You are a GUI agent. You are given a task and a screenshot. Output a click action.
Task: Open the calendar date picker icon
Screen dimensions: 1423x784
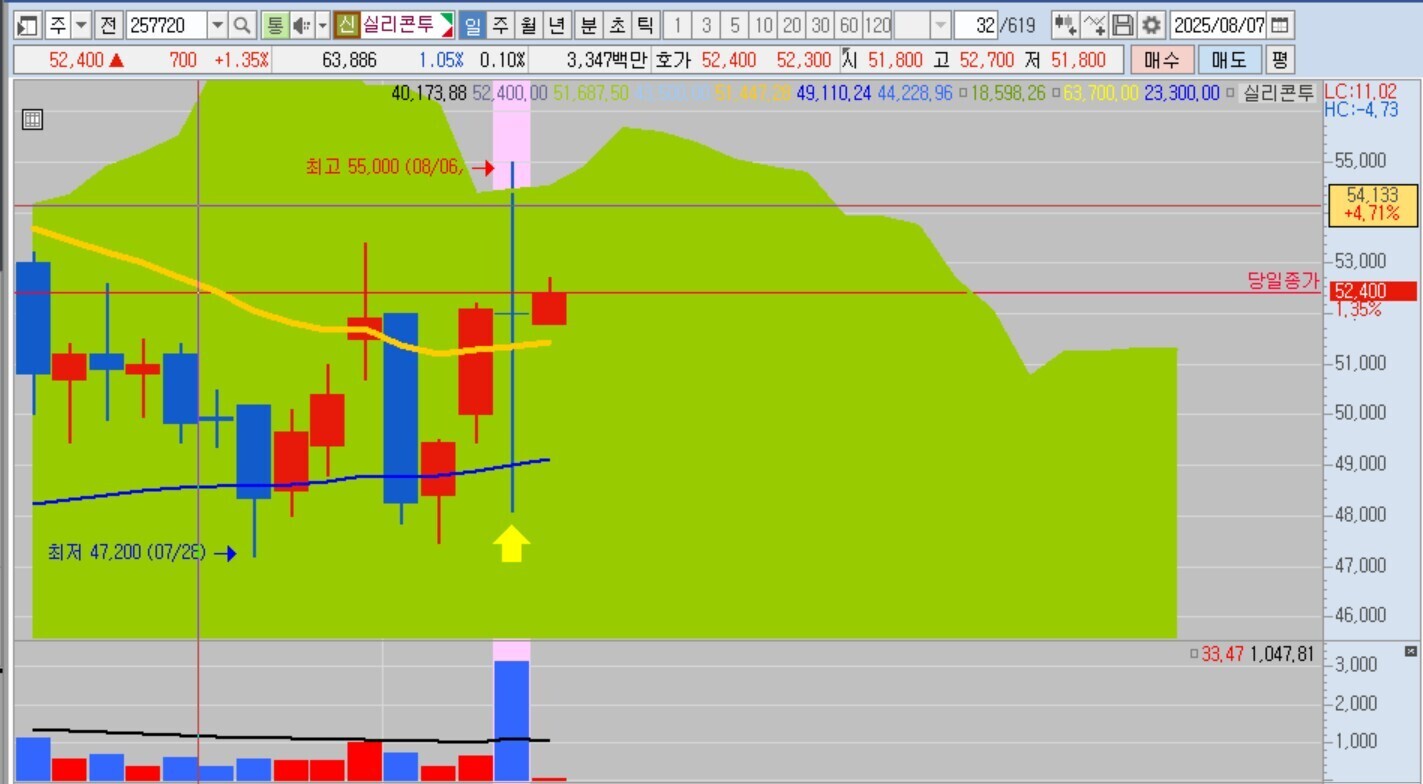[x=1280, y=25]
